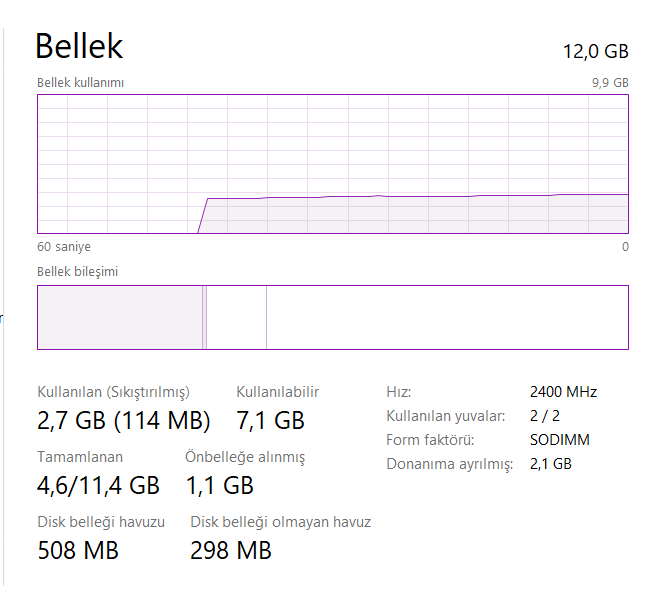Click the 2400 MHz speed value

[563, 392]
